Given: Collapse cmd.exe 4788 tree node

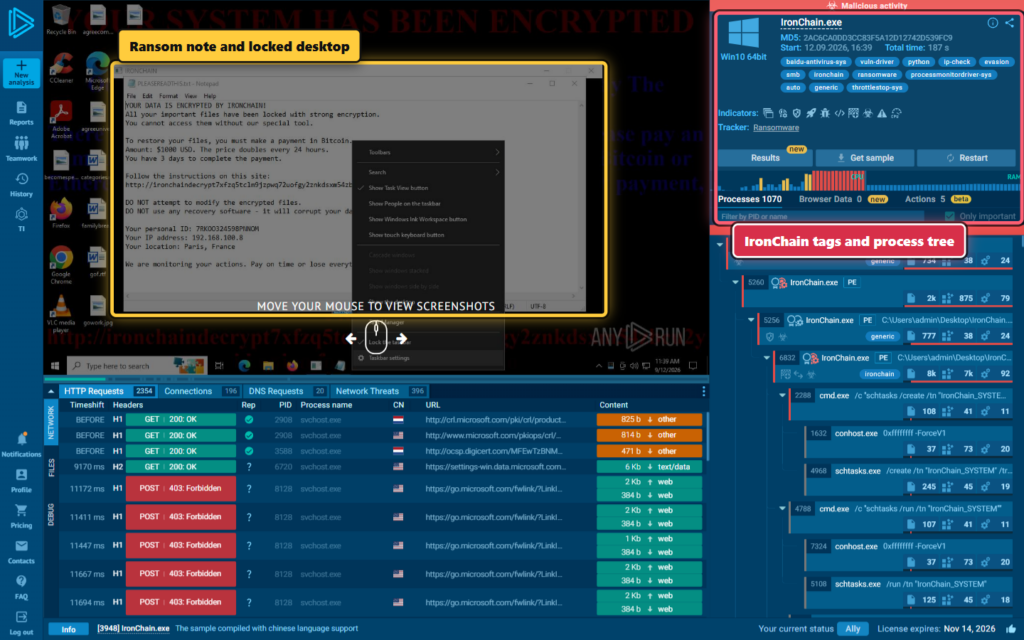Looking at the screenshot, I should click(x=782, y=509).
